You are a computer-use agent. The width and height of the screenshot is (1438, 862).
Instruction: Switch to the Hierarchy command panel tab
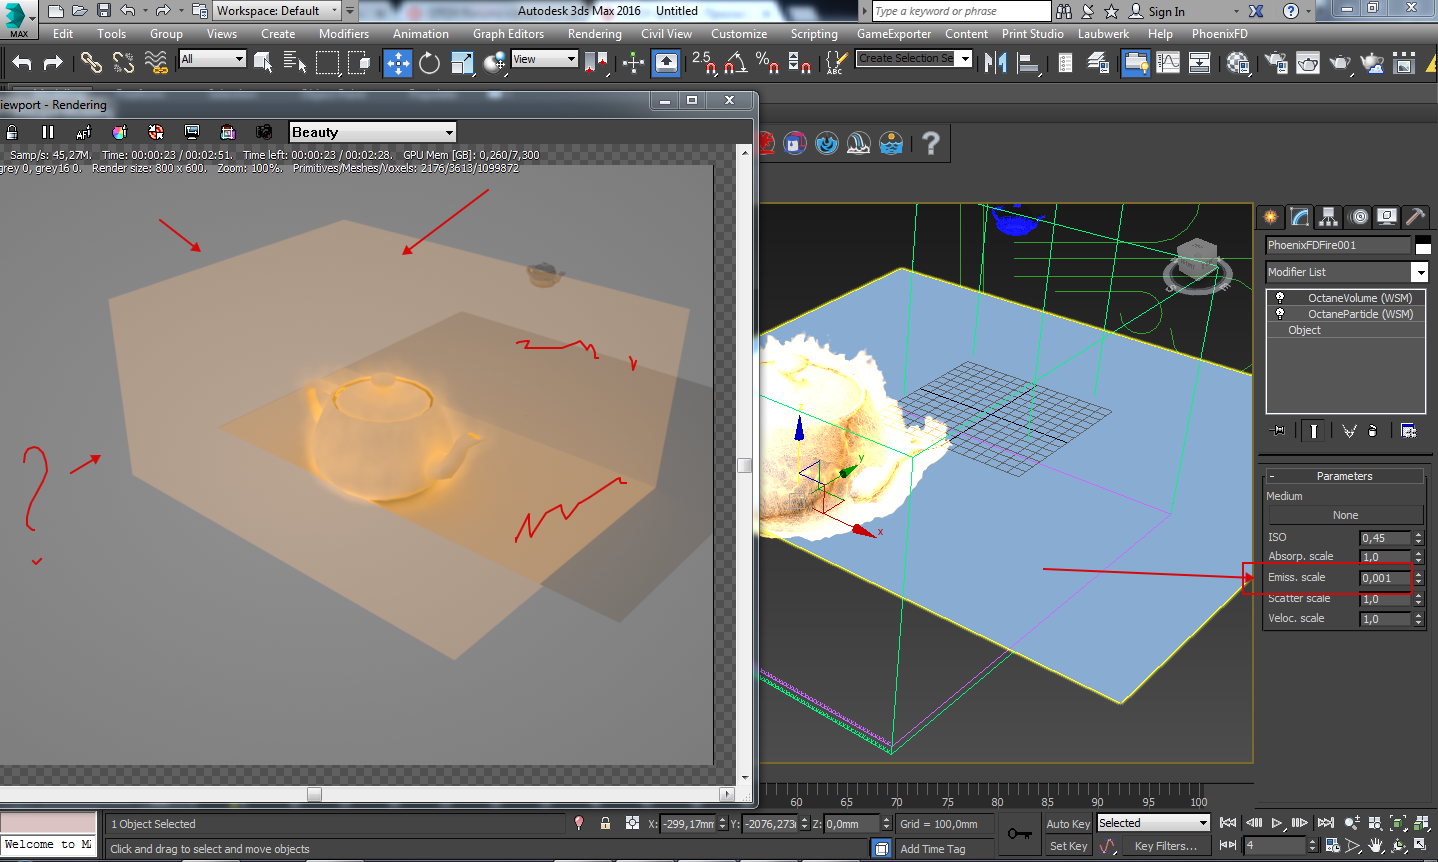tap(1328, 216)
